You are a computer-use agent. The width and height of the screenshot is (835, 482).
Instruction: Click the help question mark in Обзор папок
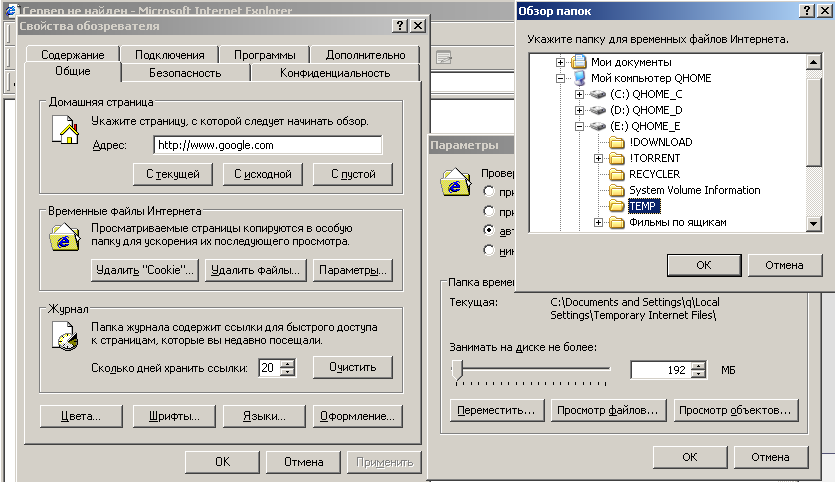[807, 11]
